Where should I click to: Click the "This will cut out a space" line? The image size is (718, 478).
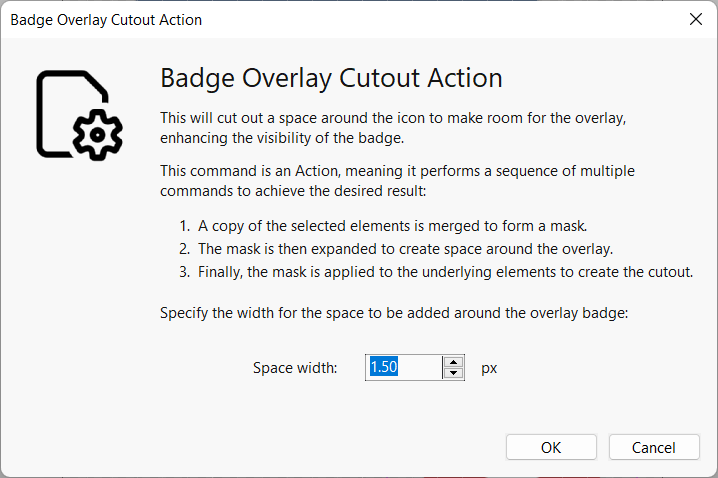click(393, 118)
